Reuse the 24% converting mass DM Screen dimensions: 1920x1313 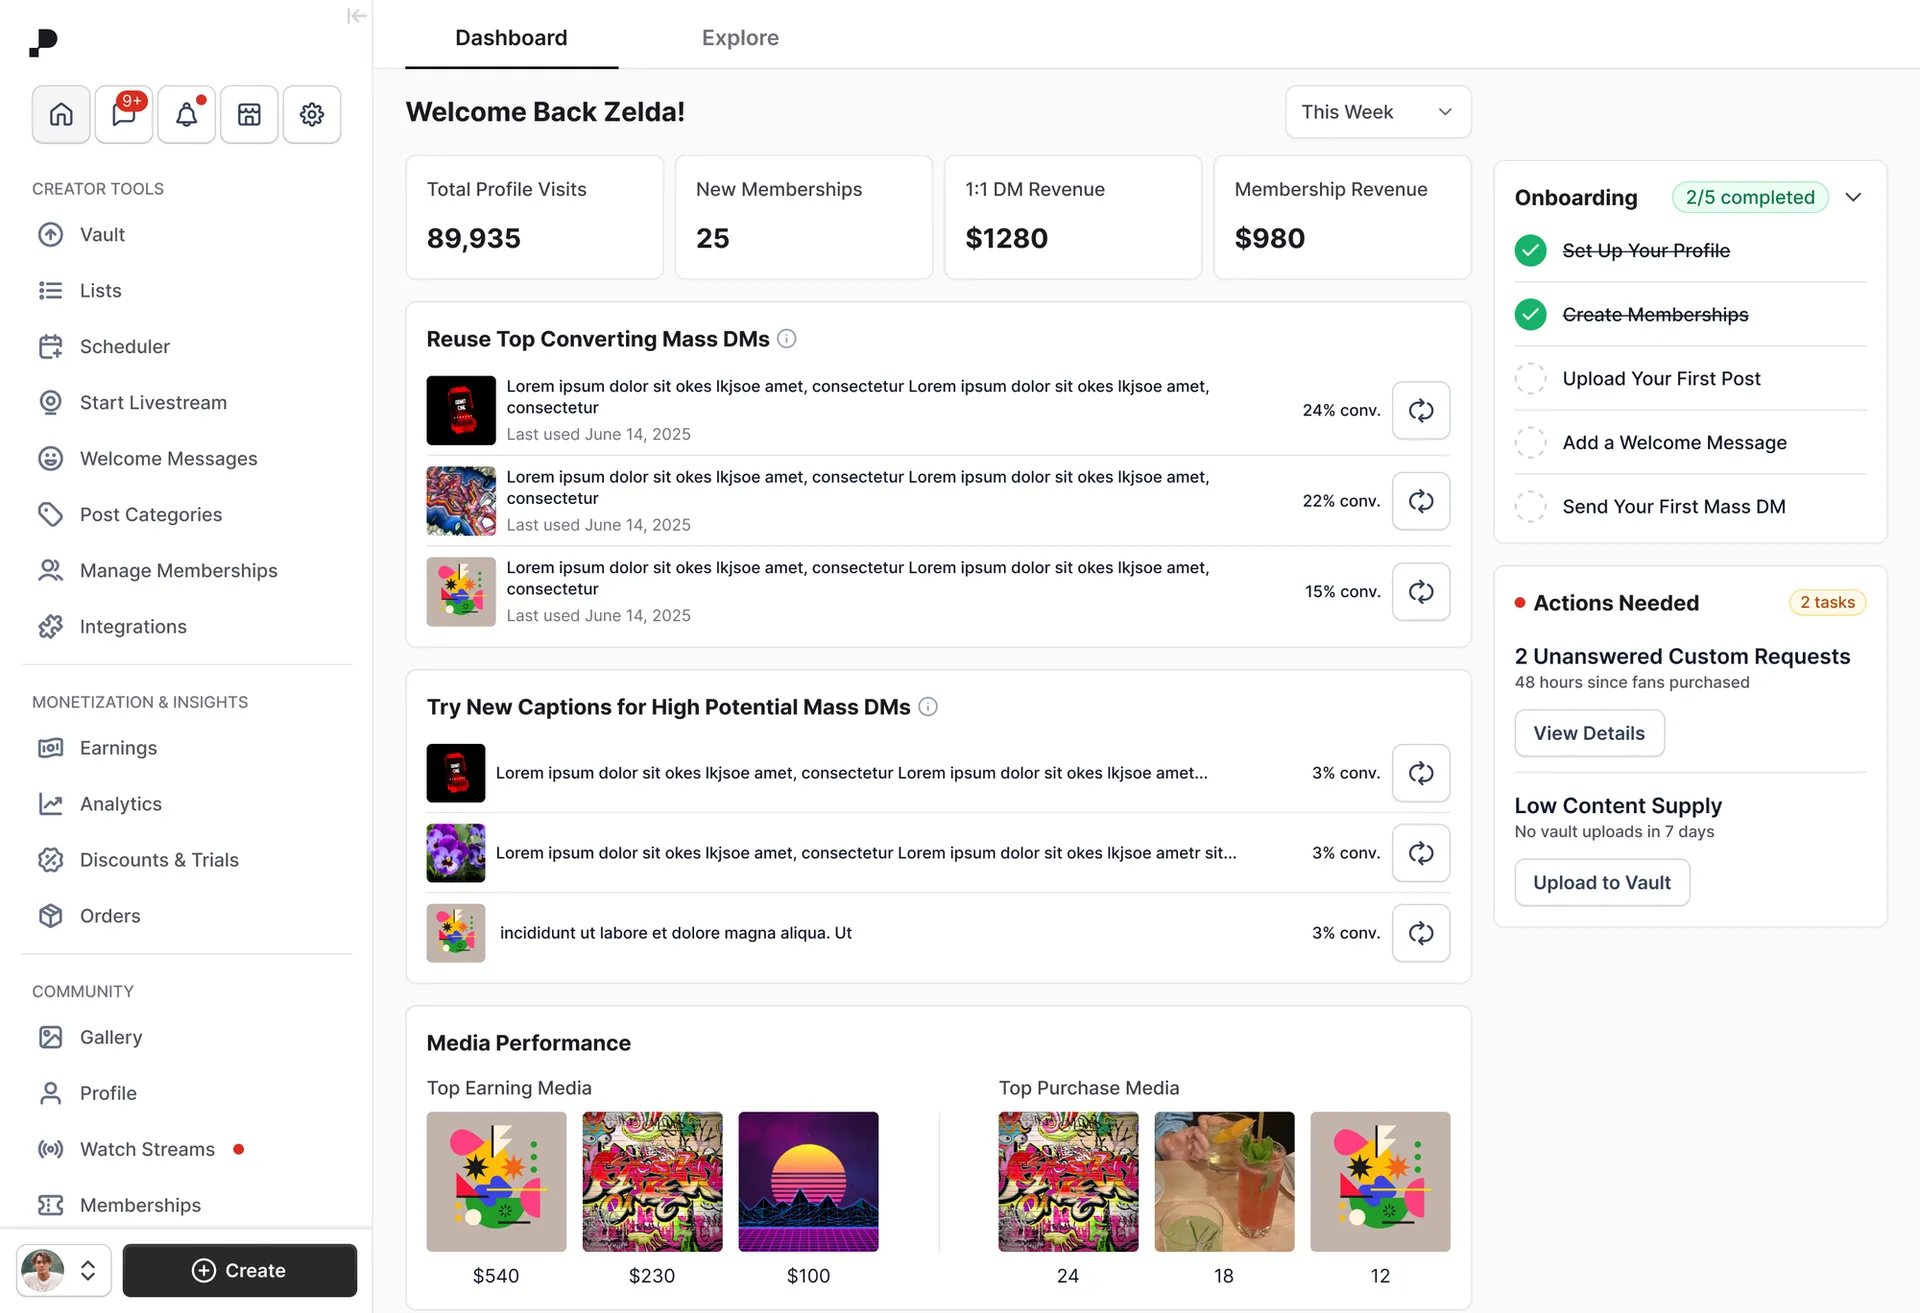coord(1420,410)
